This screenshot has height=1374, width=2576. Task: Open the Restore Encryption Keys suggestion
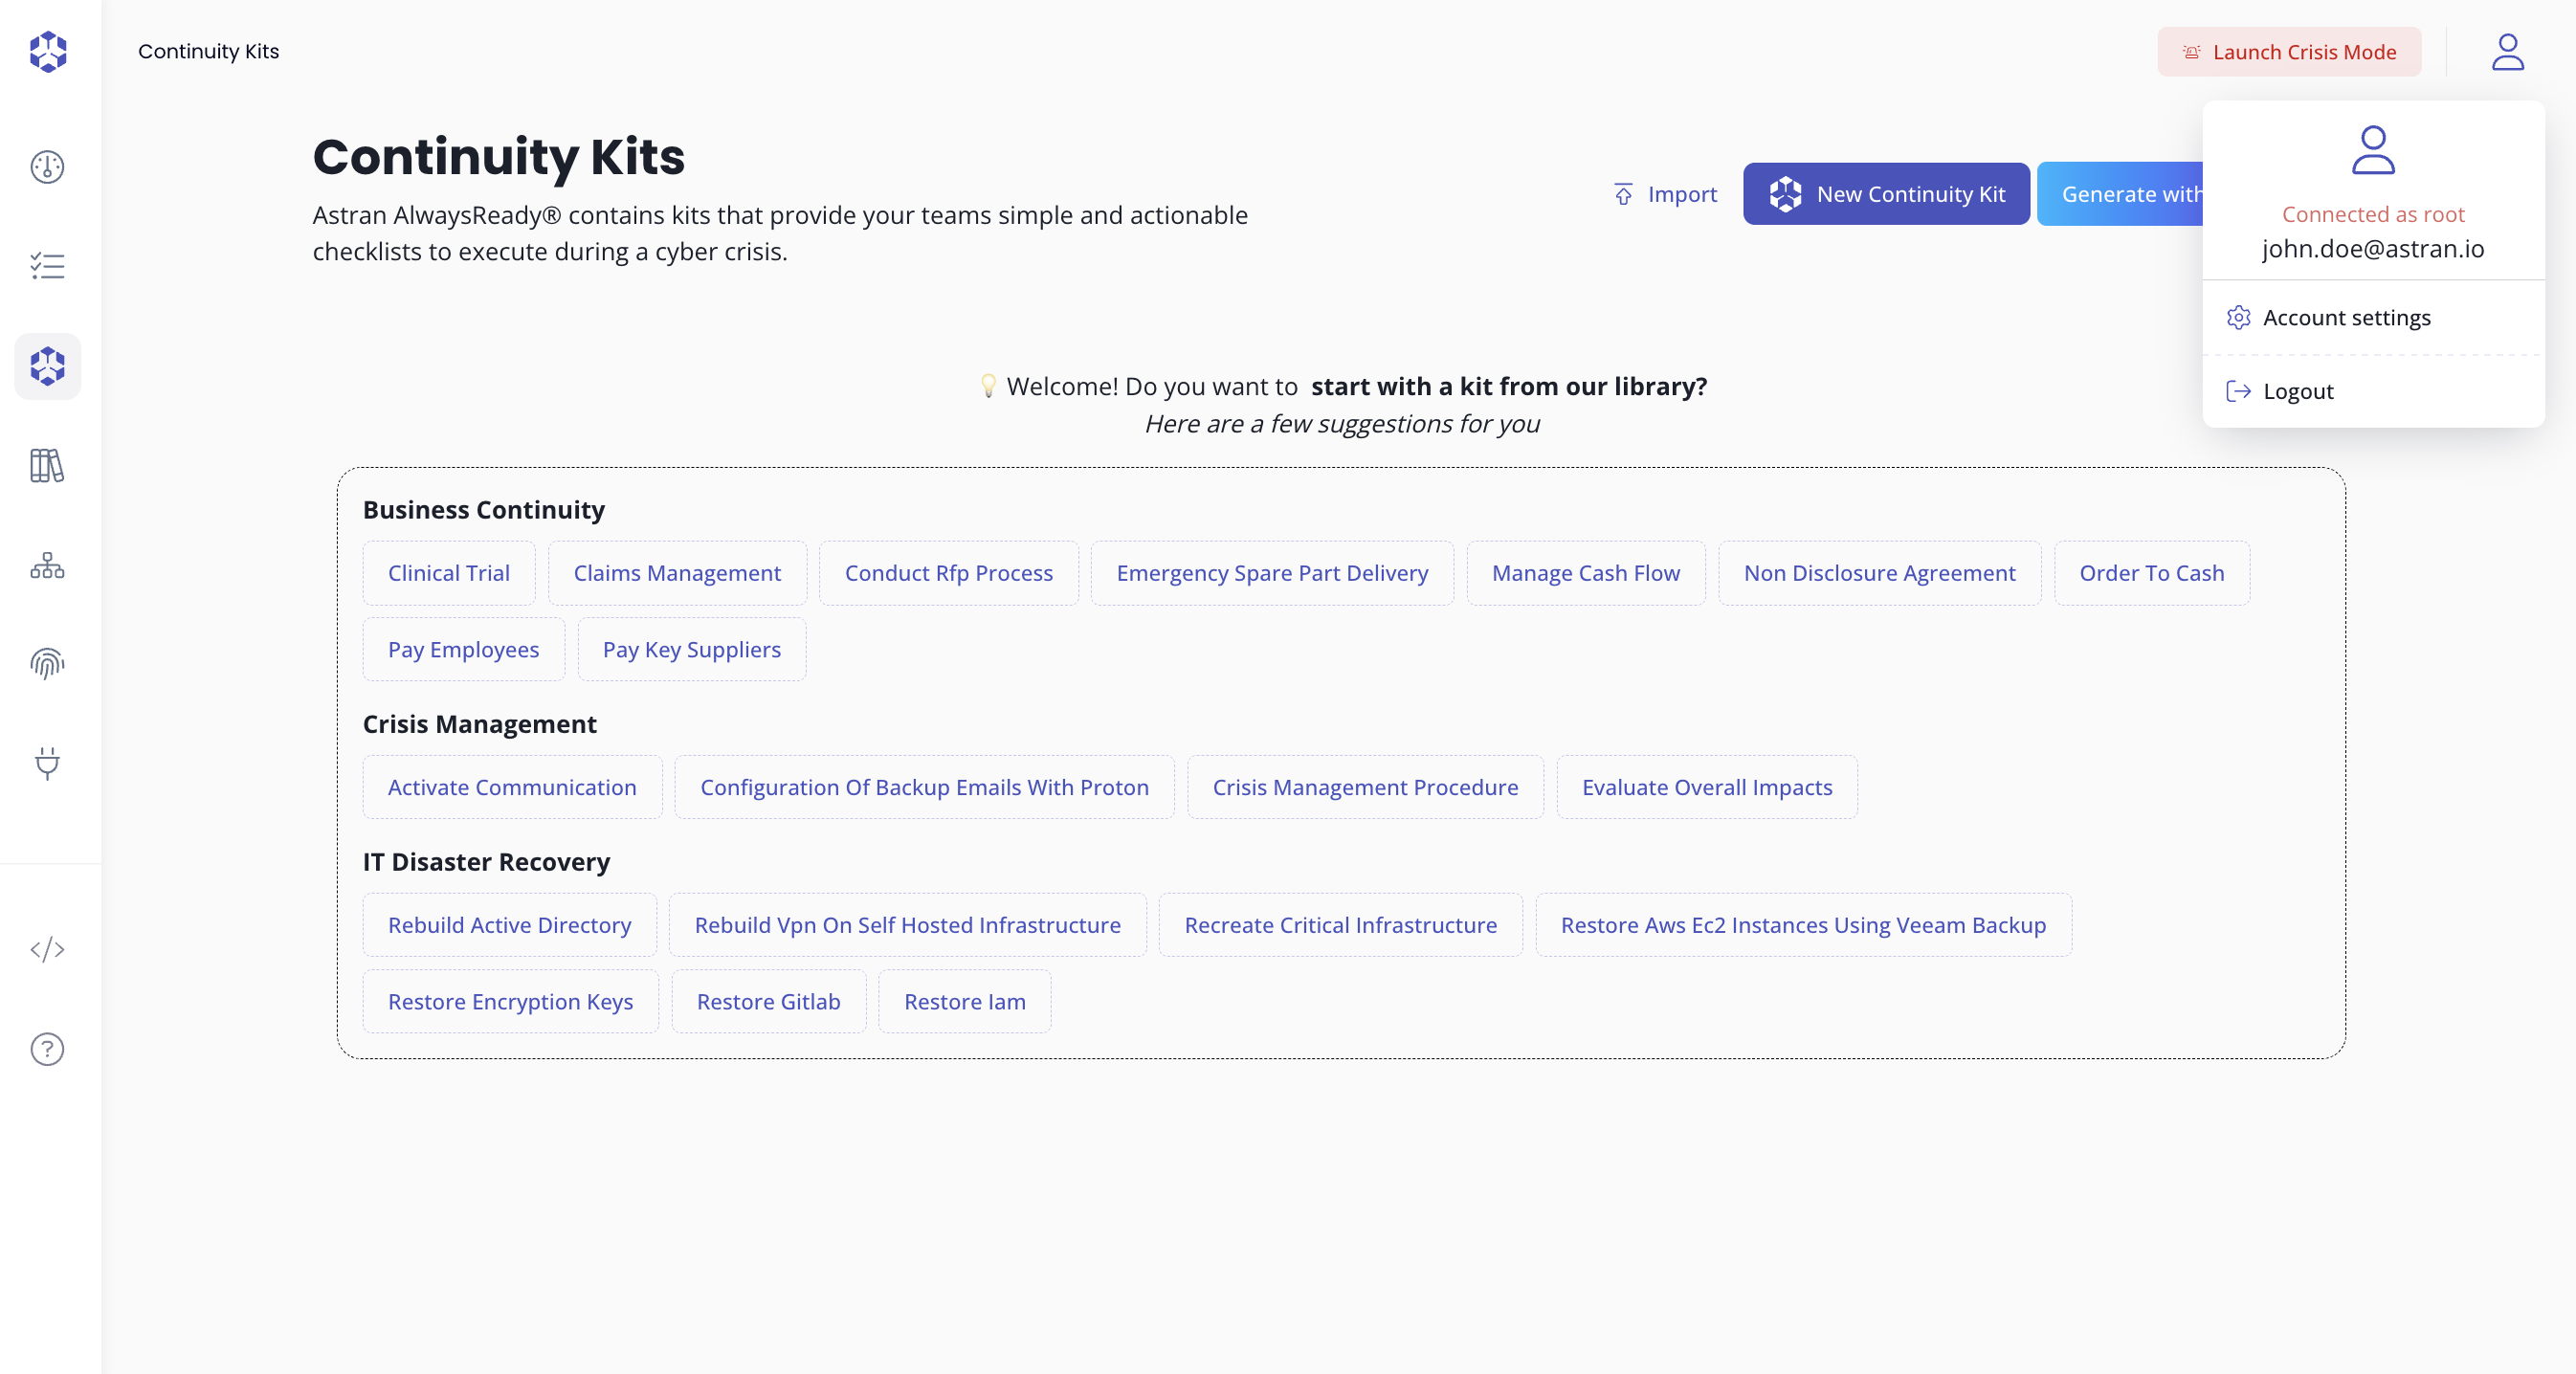coord(510,1001)
